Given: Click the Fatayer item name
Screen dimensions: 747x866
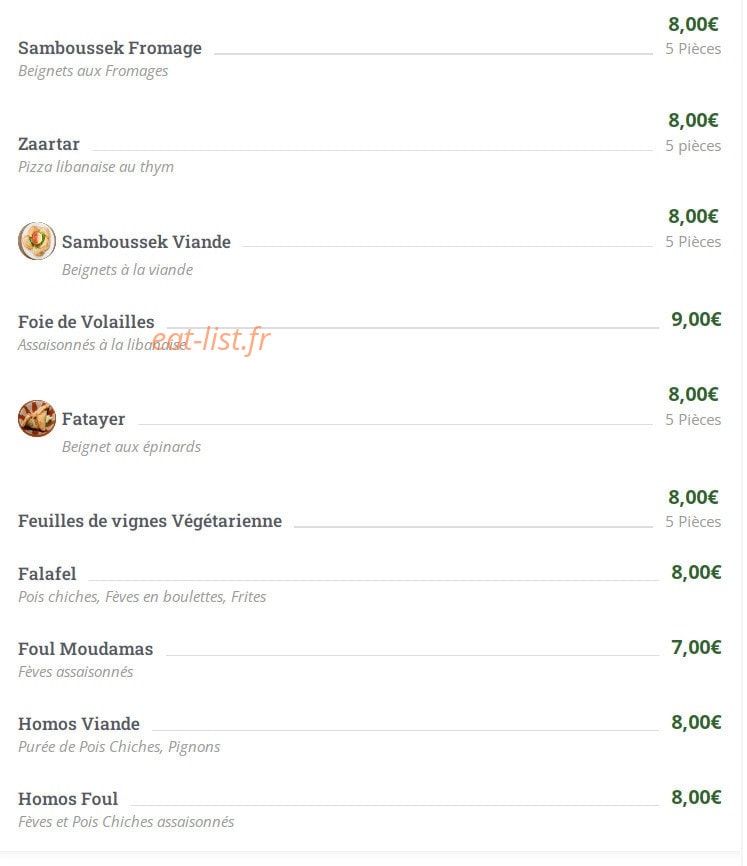Looking at the screenshot, I should [93, 419].
